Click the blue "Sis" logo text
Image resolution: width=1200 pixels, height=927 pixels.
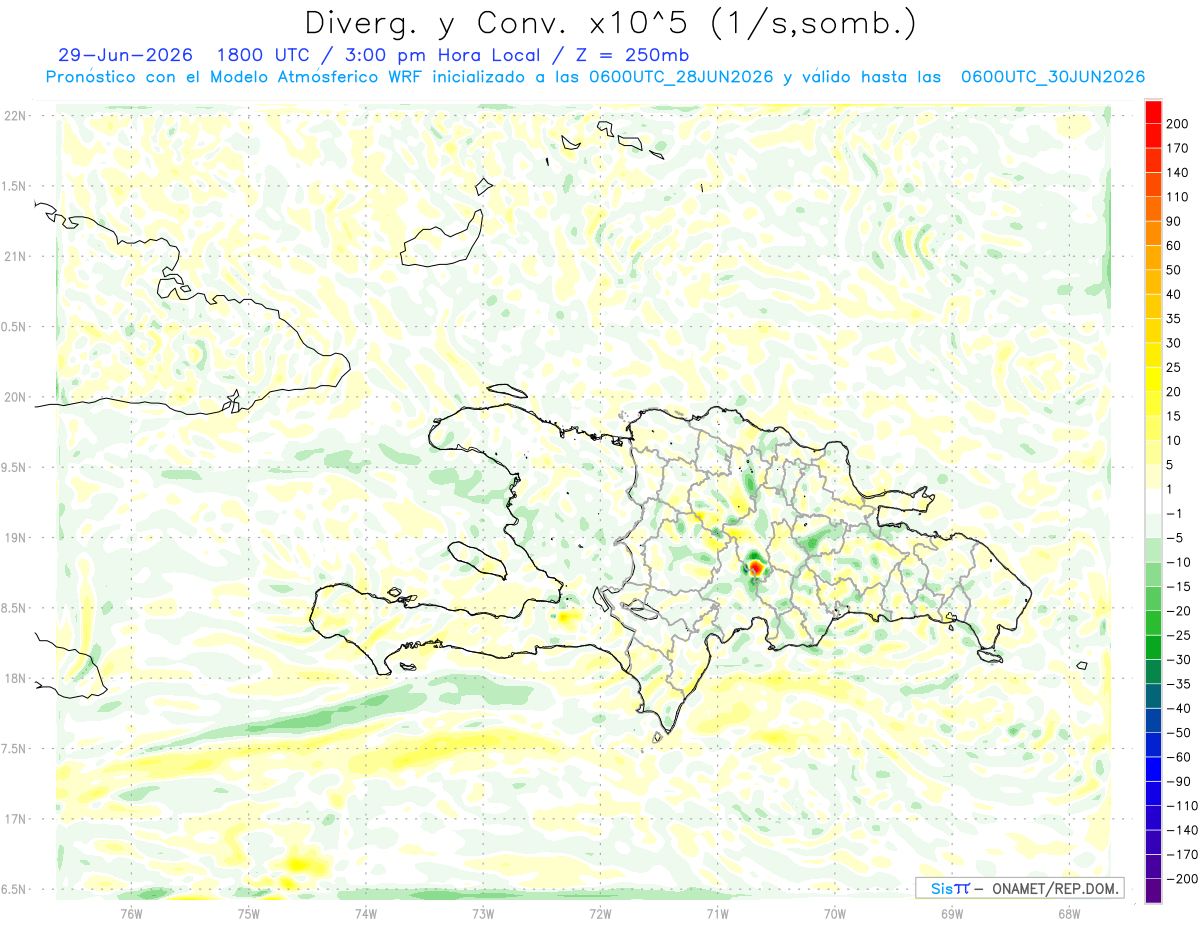942,889
